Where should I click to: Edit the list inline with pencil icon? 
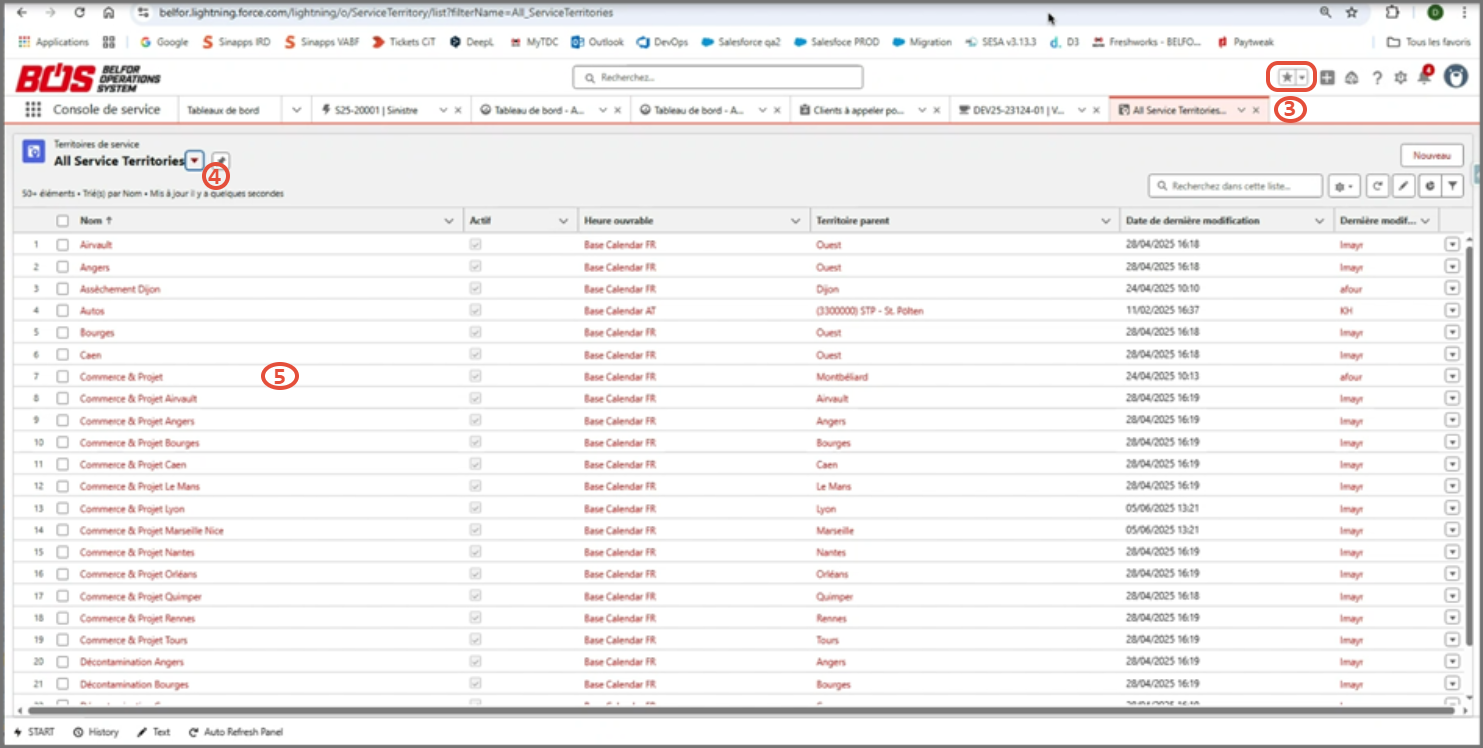click(x=1403, y=185)
